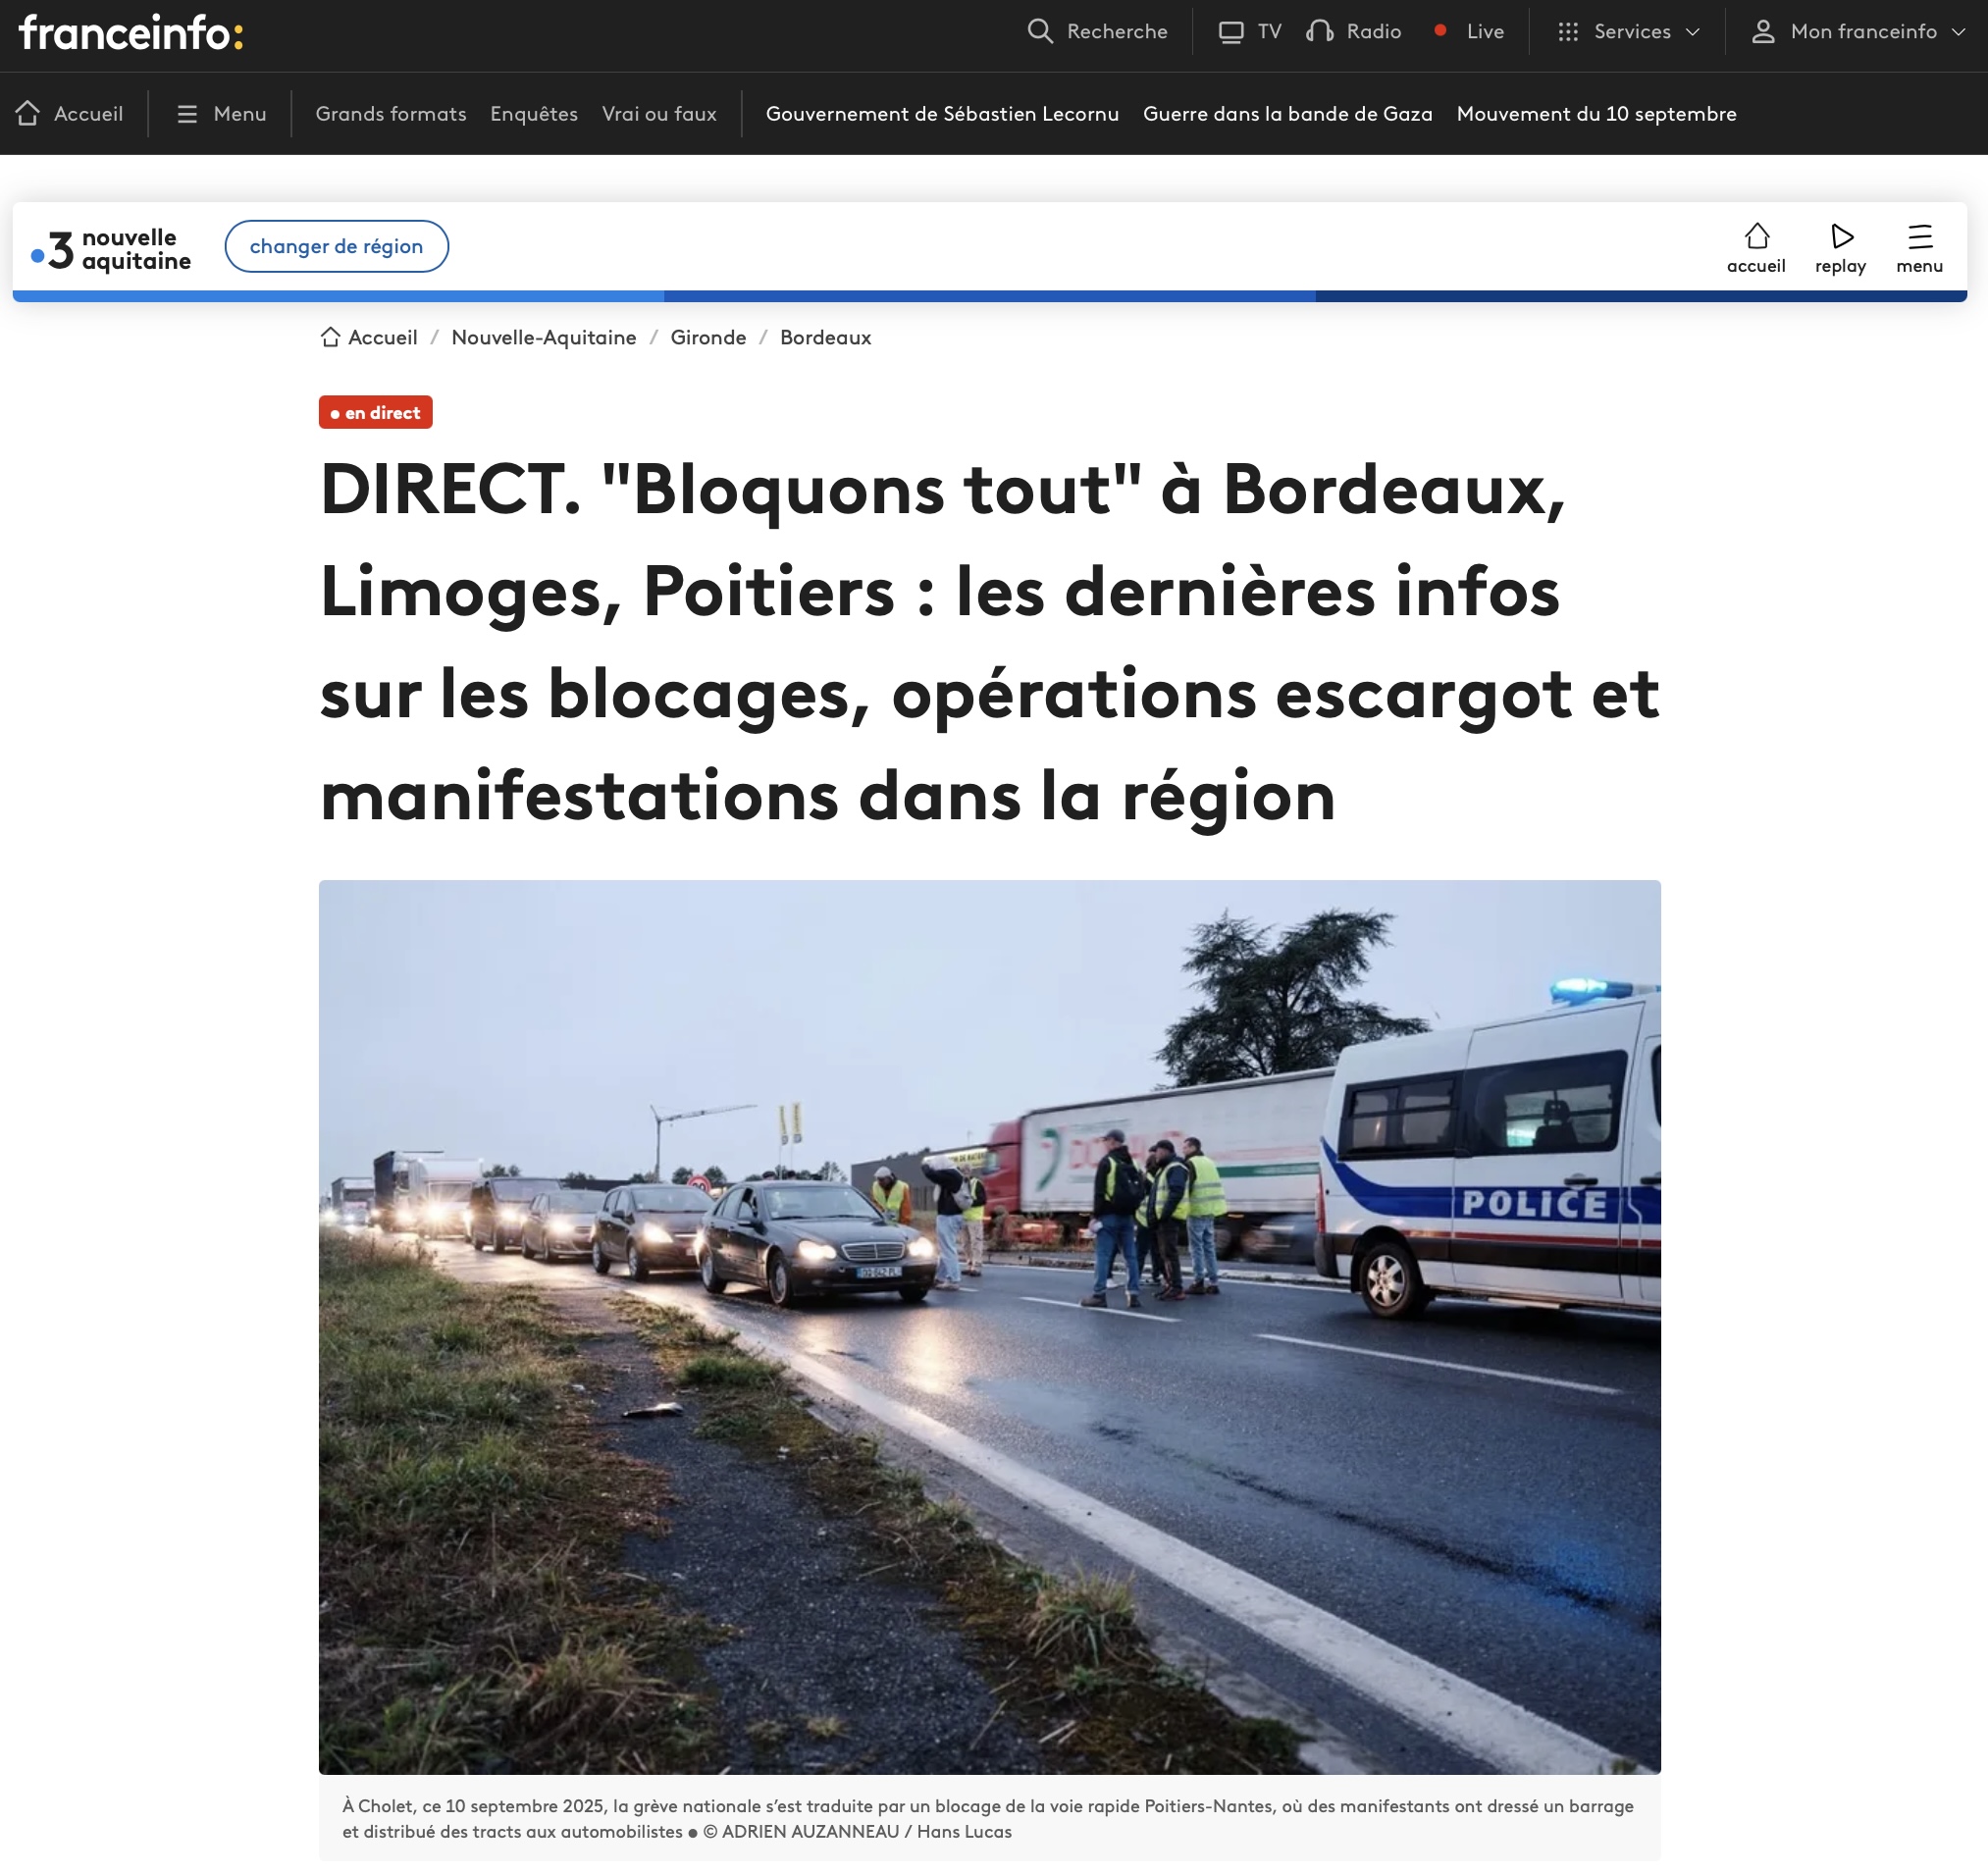Follow the Gironde breadcrumb link
This screenshot has height=1874, width=1988.
pyautogui.click(x=708, y=337)
